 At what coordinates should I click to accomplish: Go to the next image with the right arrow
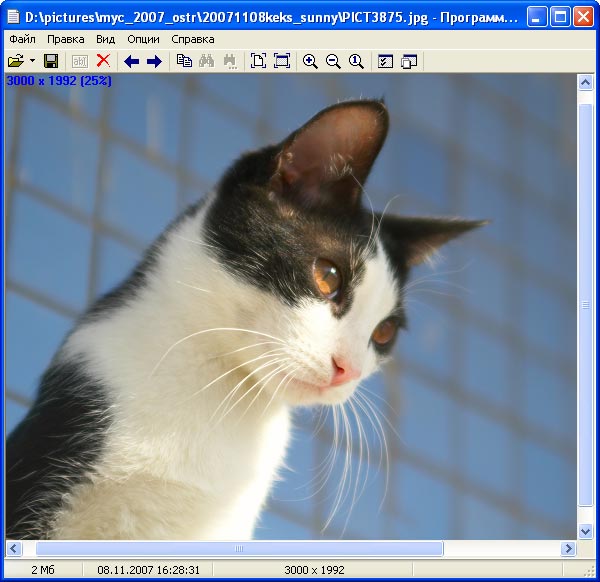click(x=155, y=61)
